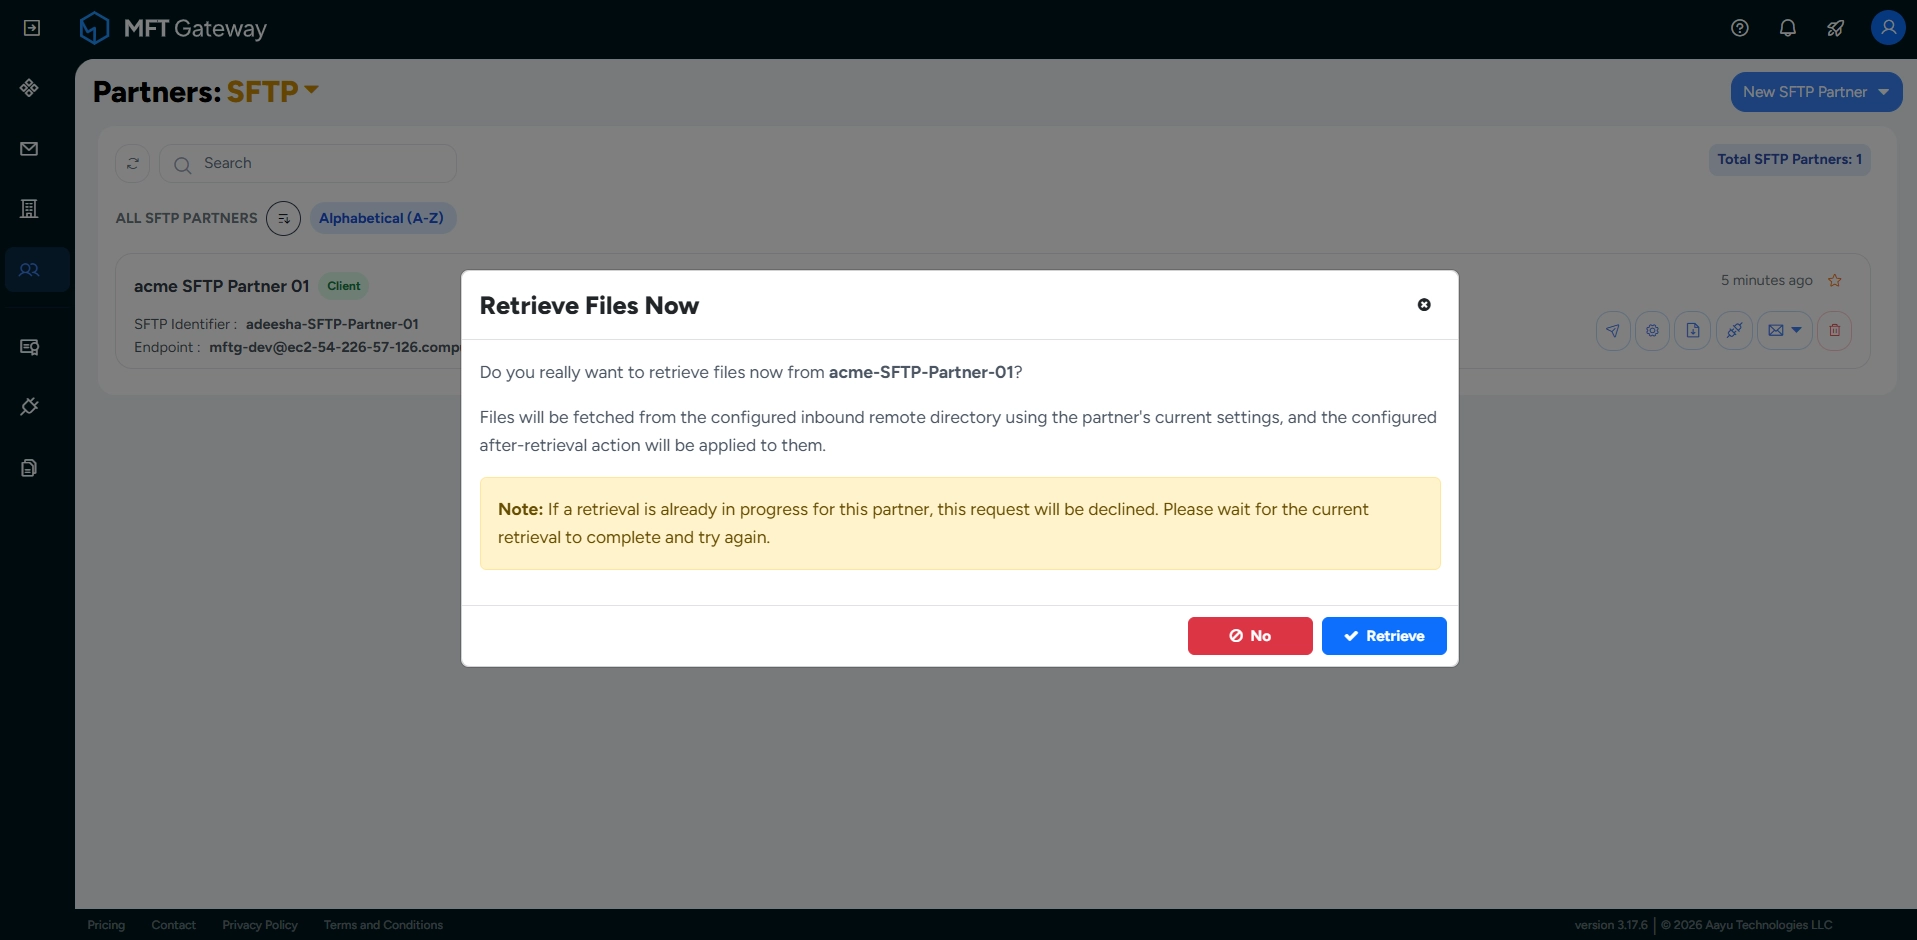Click the Client tag on the partner
This screenshot has height=940, width=1917.
tap(344, 286)
